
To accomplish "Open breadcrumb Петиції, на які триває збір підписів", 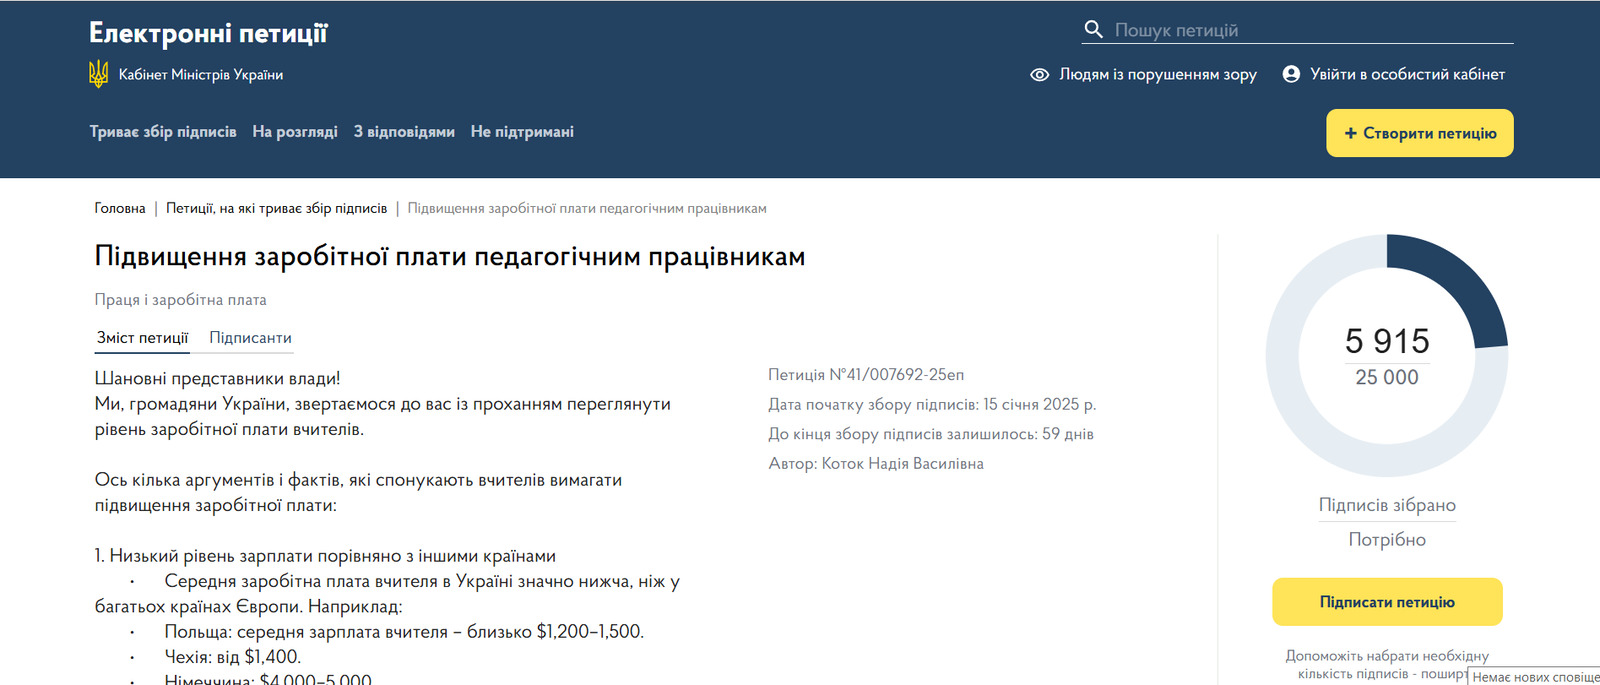I will [x=276, y=209].
